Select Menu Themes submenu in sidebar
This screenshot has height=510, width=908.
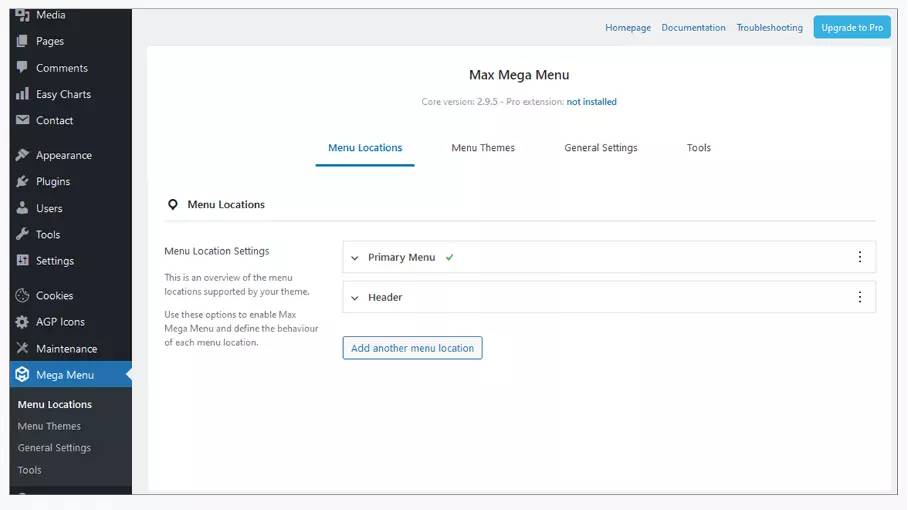pyautogui.click(x=49, y=426)
